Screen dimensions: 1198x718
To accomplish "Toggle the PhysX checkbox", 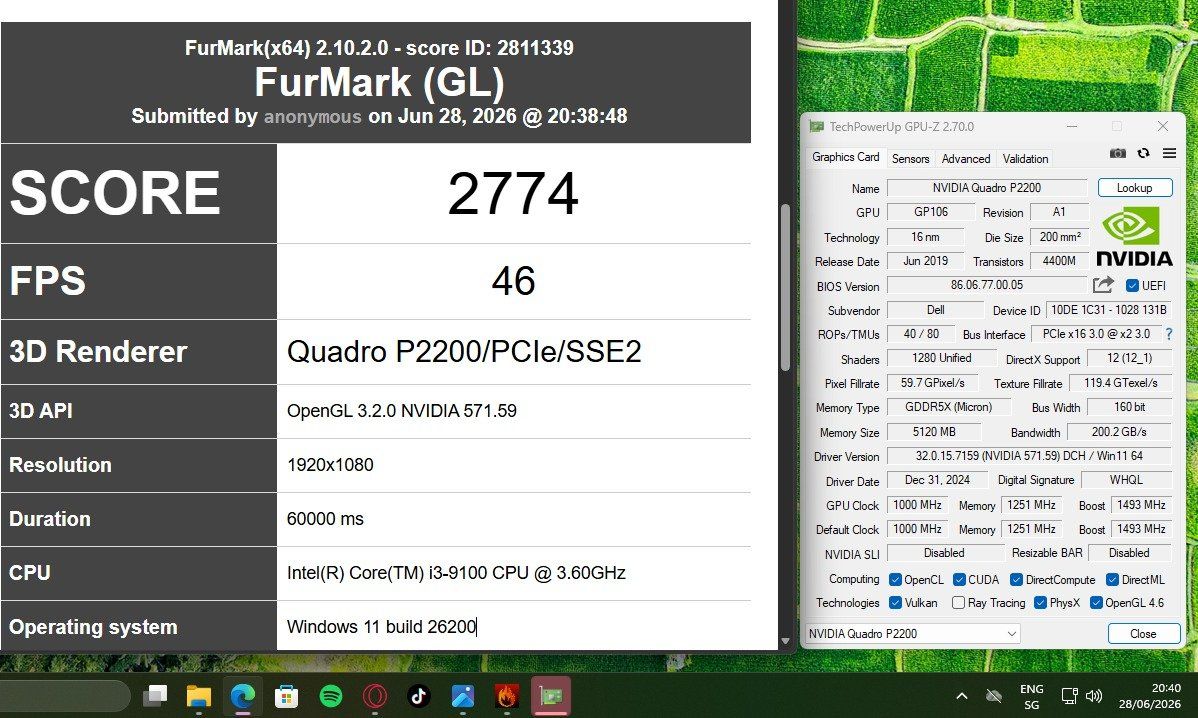I will click(x=1040, y=603).
